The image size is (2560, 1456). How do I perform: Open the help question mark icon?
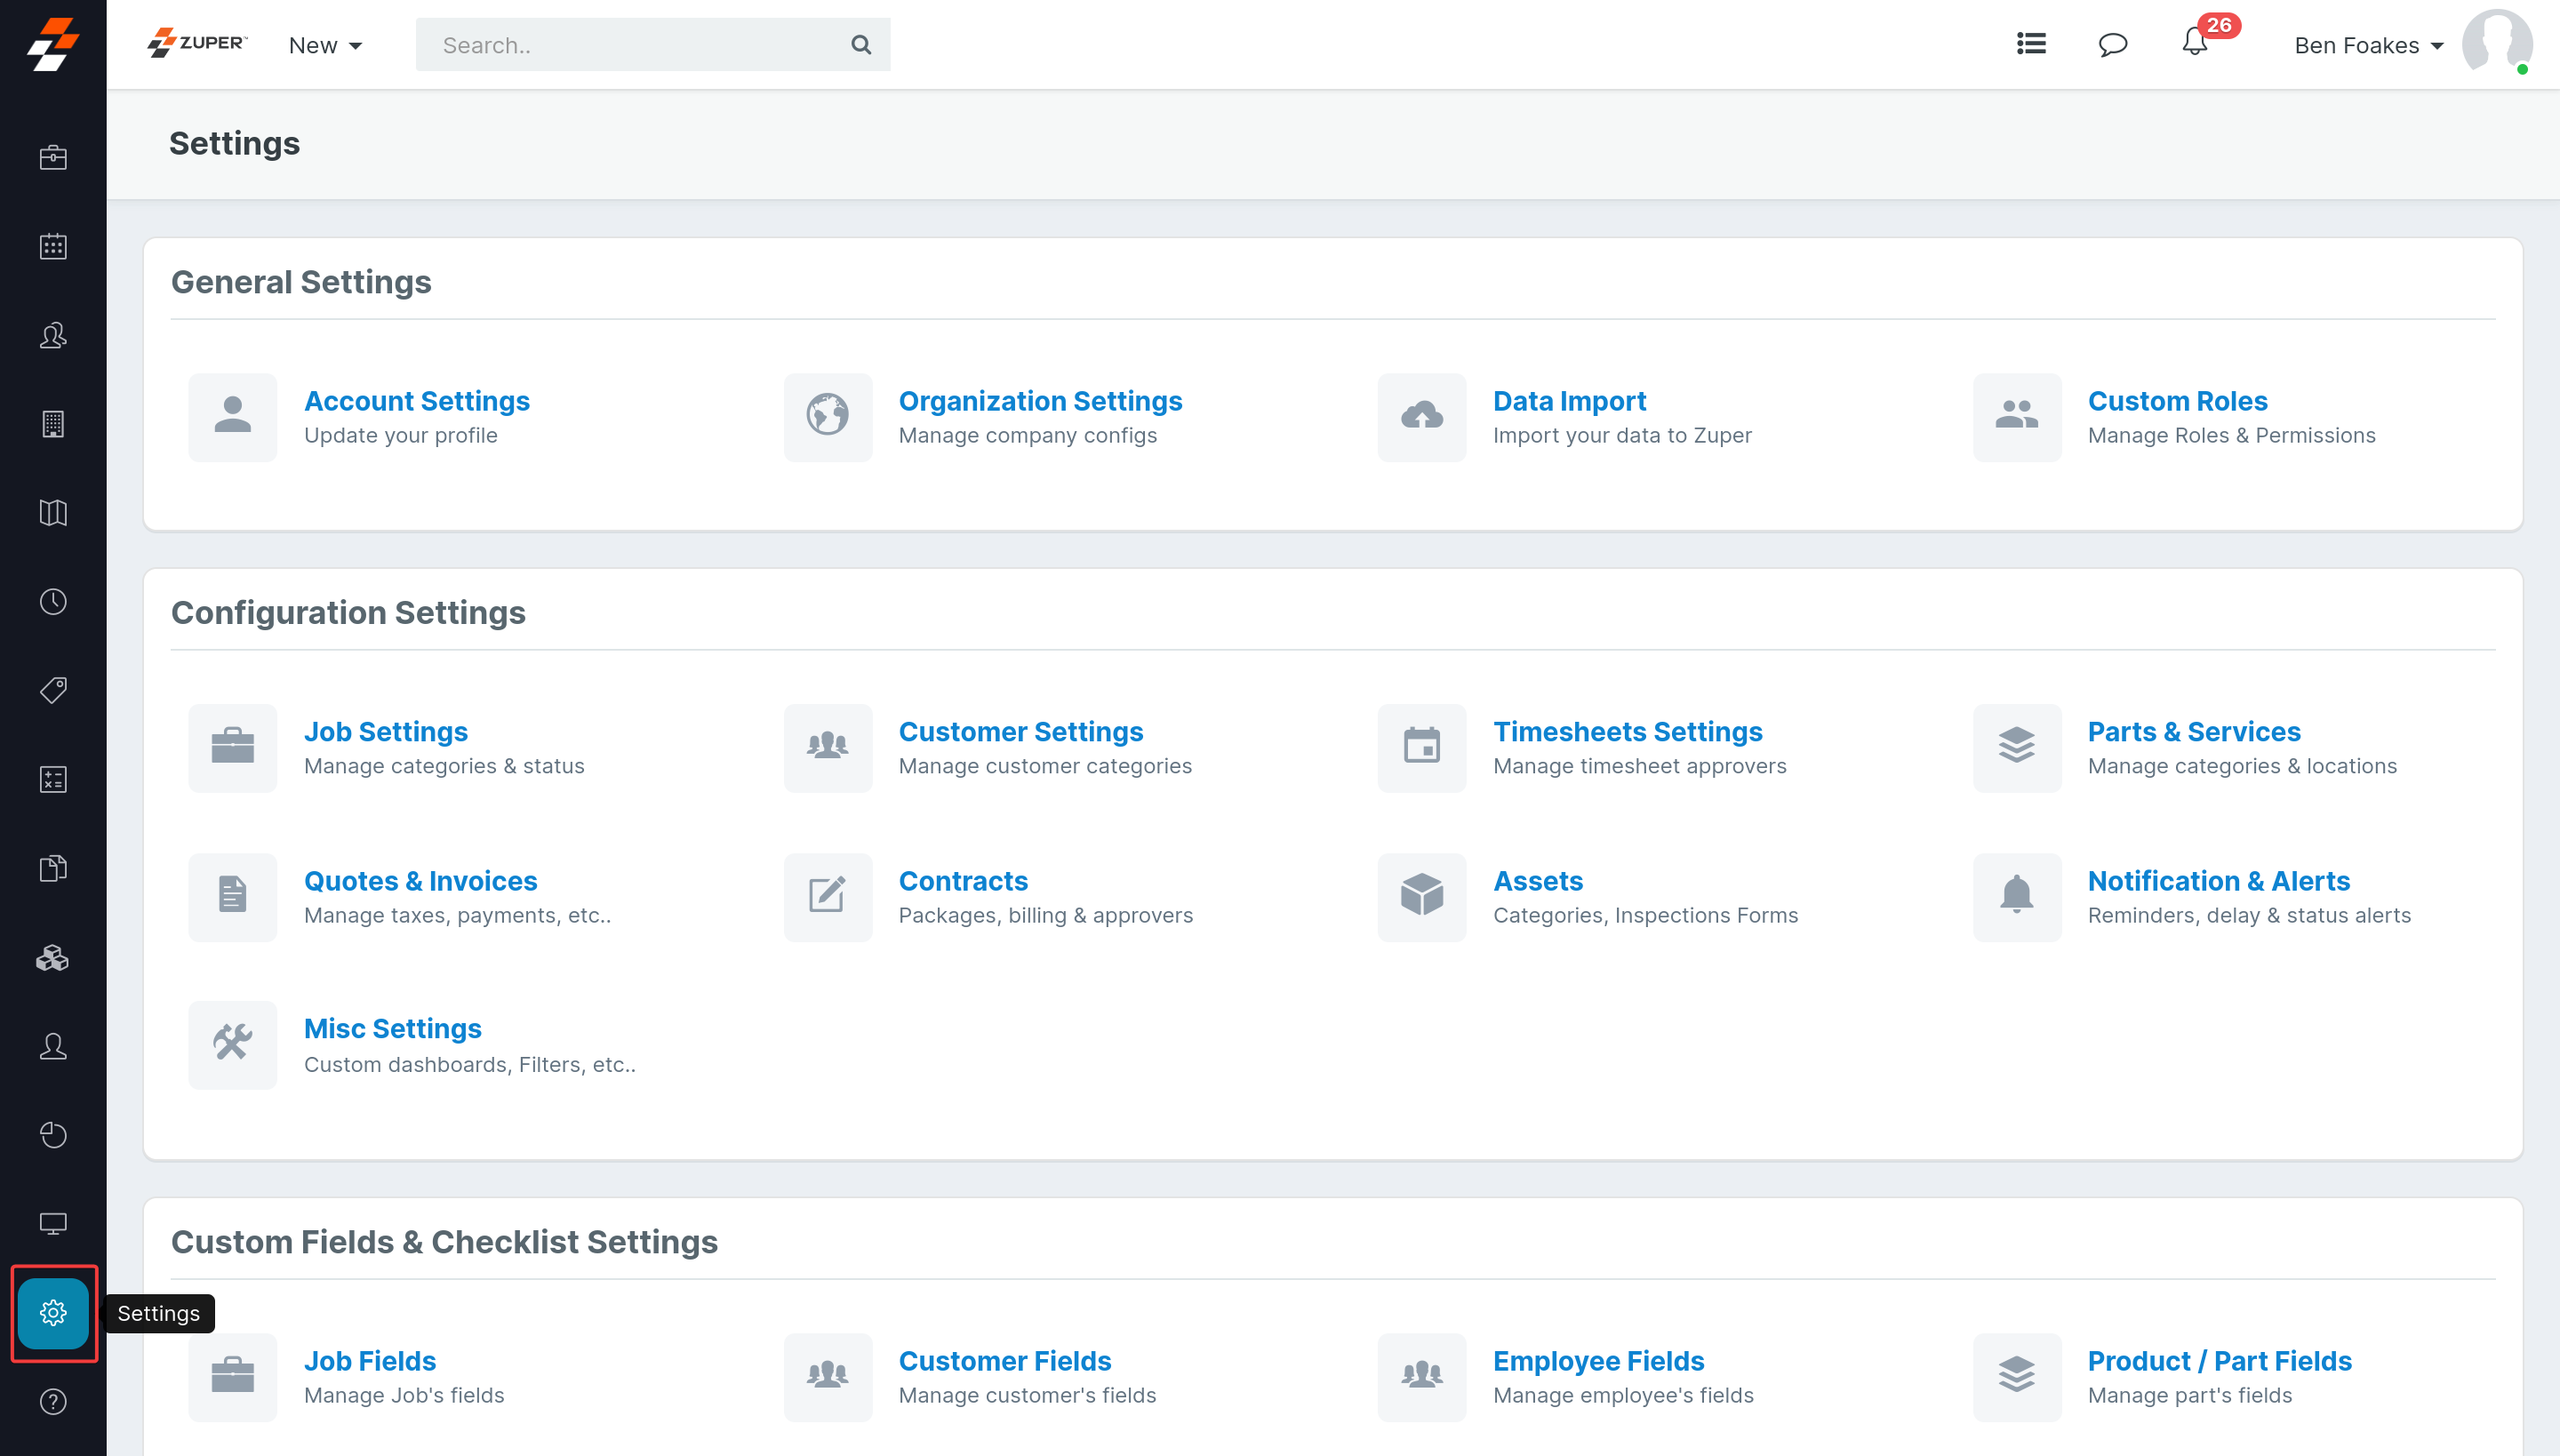point(53,1401)
